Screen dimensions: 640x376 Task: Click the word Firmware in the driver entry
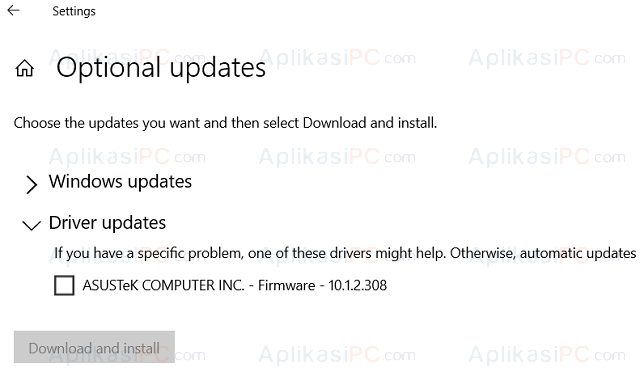point(287,285)
